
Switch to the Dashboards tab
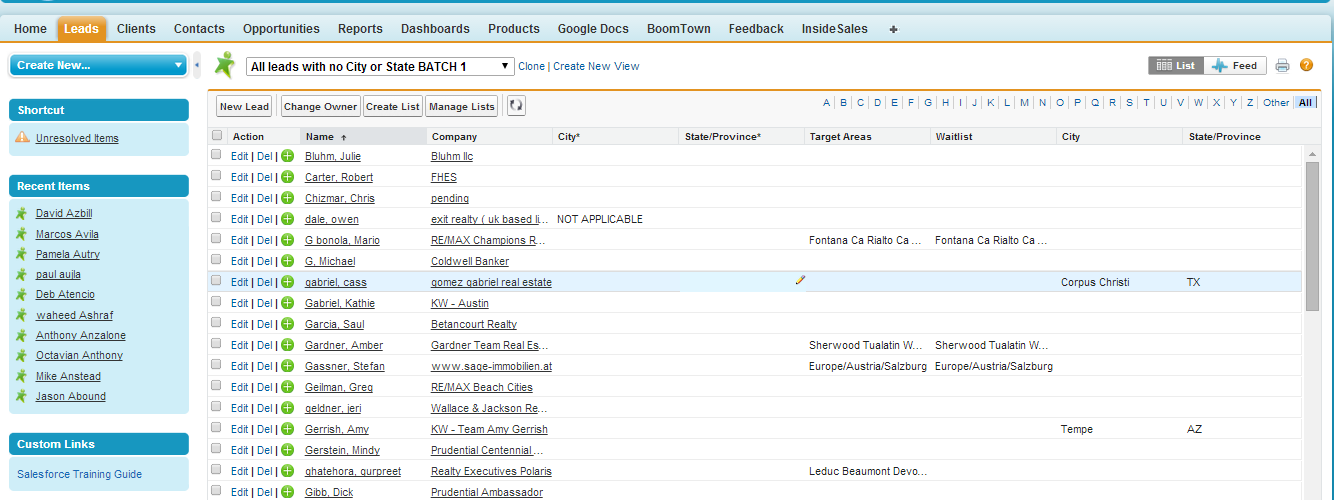pyautogui.click(x=435, y=29)
